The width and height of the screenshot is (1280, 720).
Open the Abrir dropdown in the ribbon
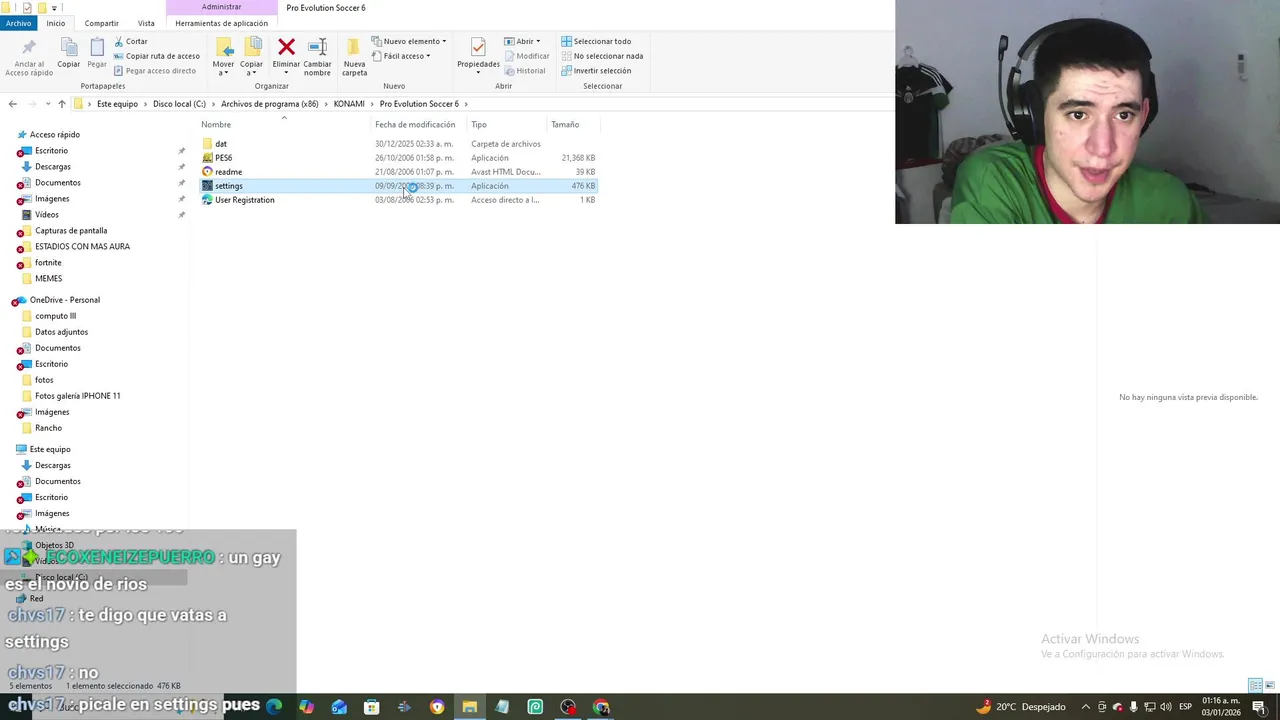(522, 41)
